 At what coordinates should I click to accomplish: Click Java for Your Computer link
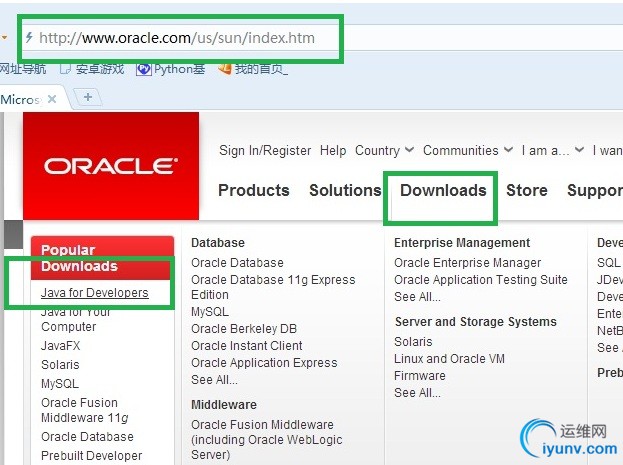75,319
